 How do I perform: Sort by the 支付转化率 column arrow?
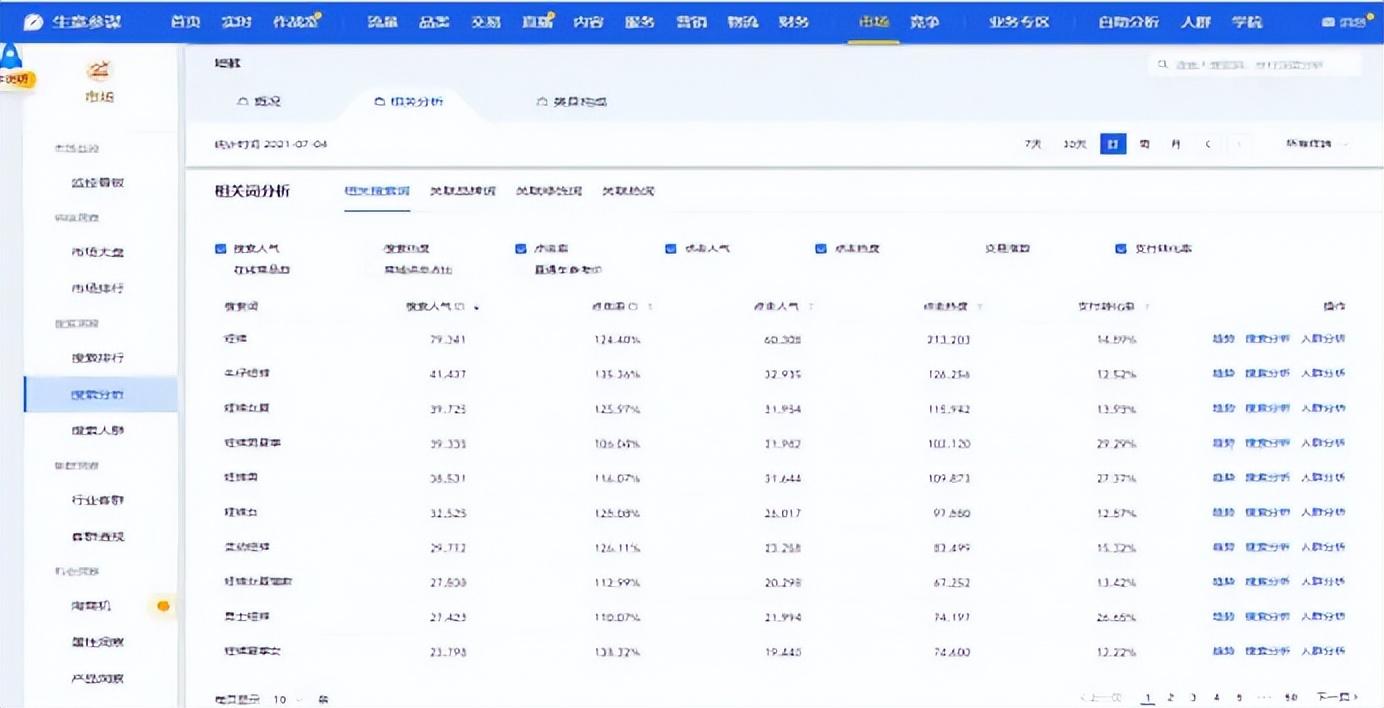(1147, 307)
